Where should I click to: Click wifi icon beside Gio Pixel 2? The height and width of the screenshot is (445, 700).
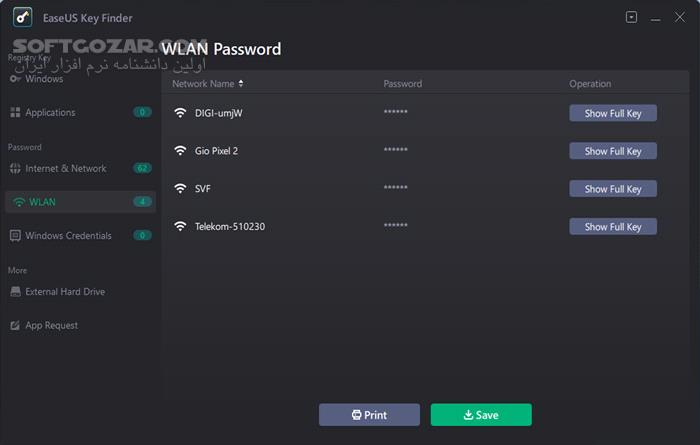tap(180, 151)
